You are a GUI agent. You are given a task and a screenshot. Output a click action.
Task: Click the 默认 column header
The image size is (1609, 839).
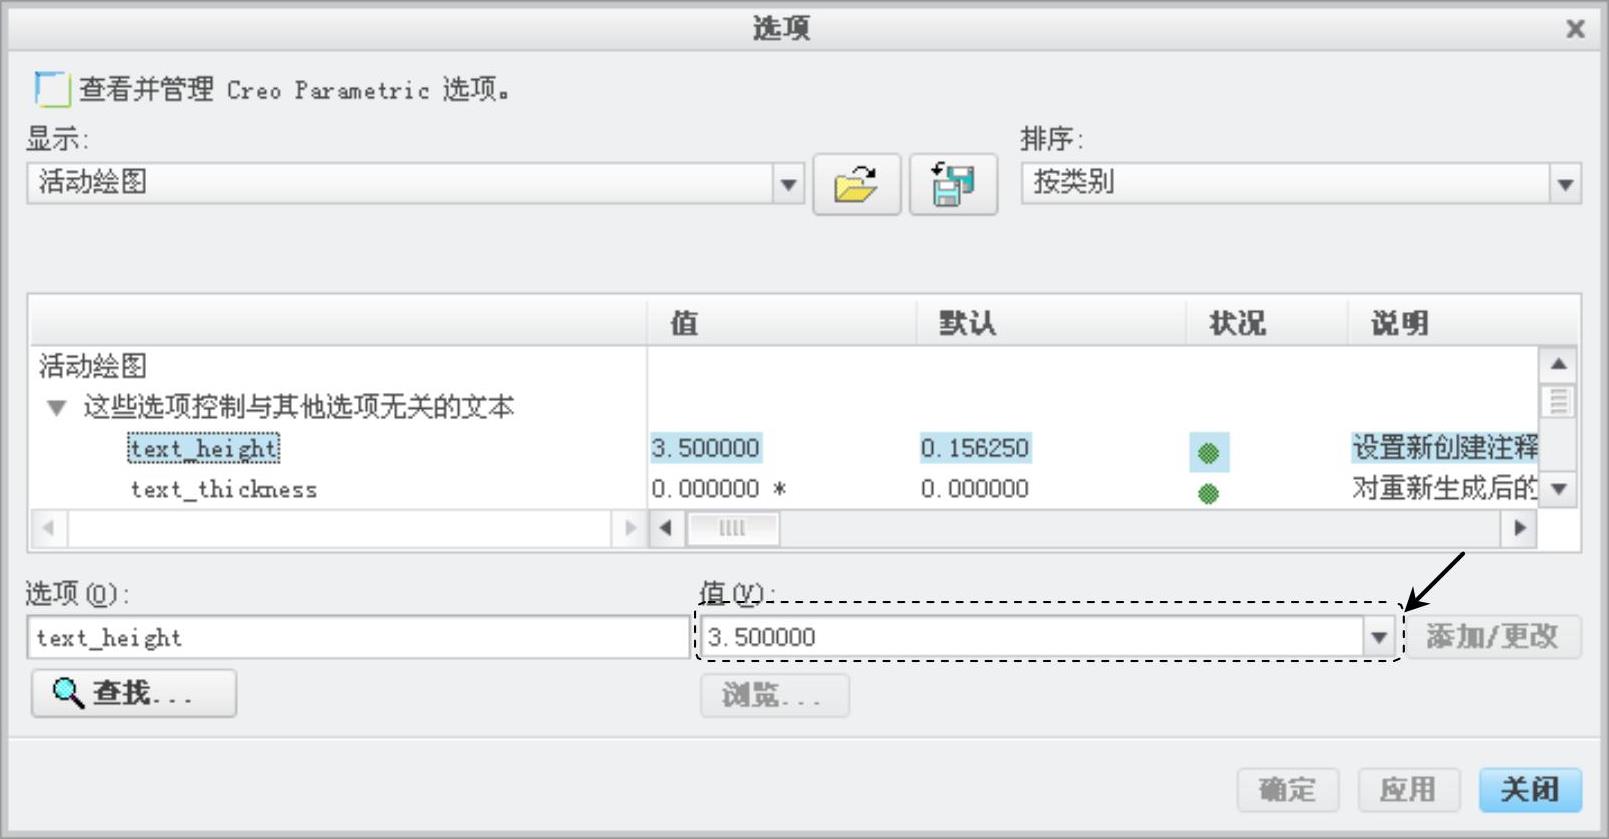coord(1051,323)
